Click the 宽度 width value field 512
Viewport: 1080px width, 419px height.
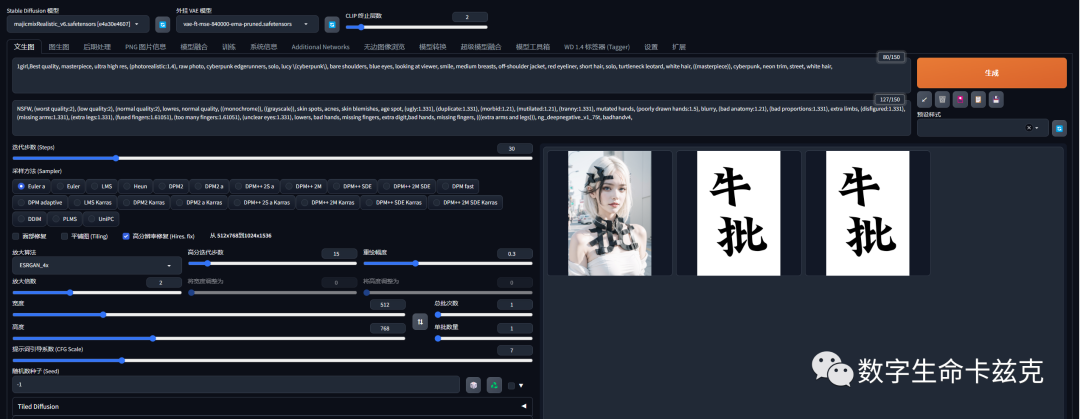pos(387,305)
